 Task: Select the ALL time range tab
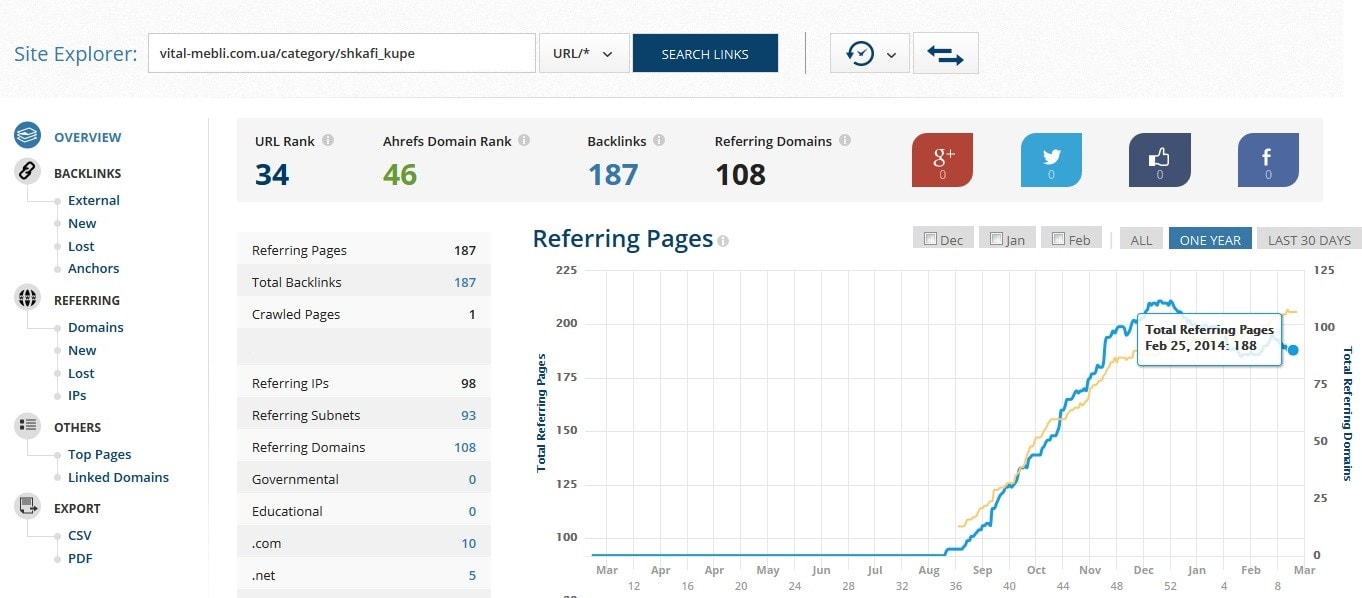(x=1141, y=240)
